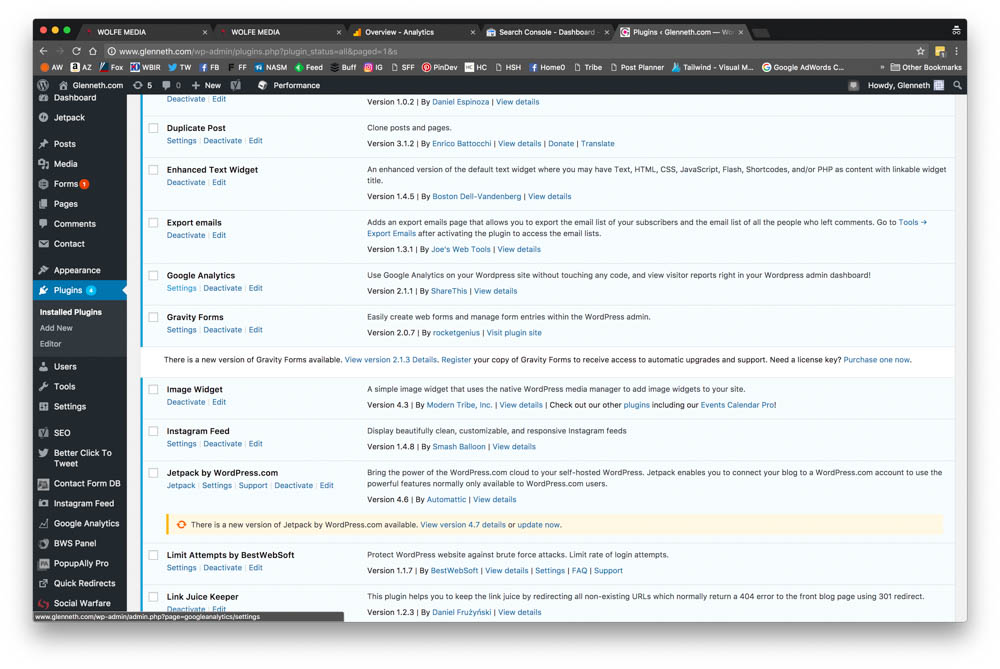Switch to Search Console - Dashboard tab
This screenshot has height=669, width=1000.
tap(545, 32)
